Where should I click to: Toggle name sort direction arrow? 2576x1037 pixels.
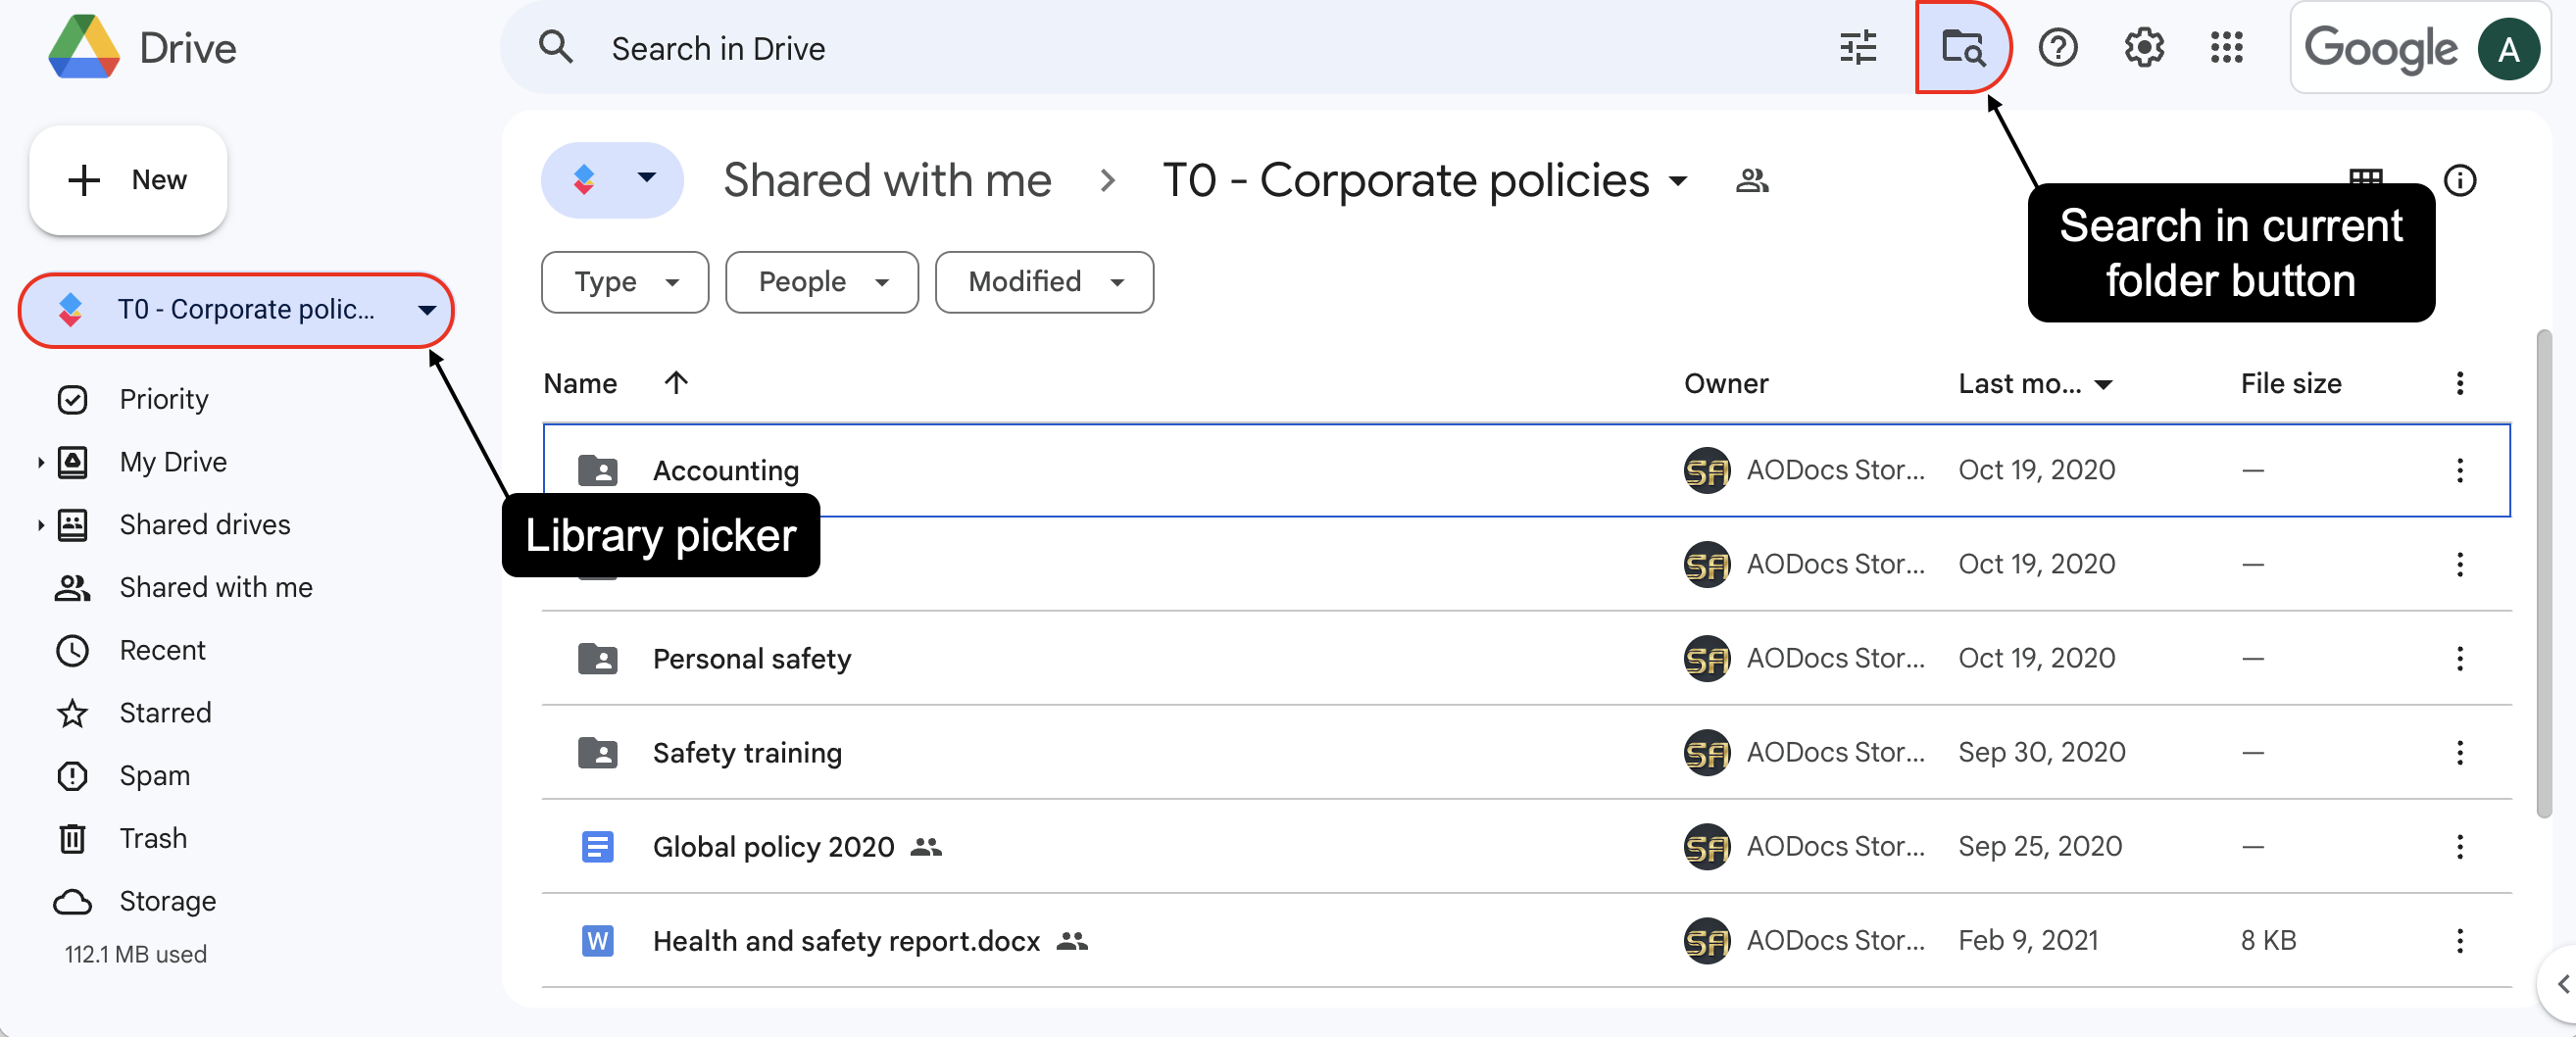(676, 383)
